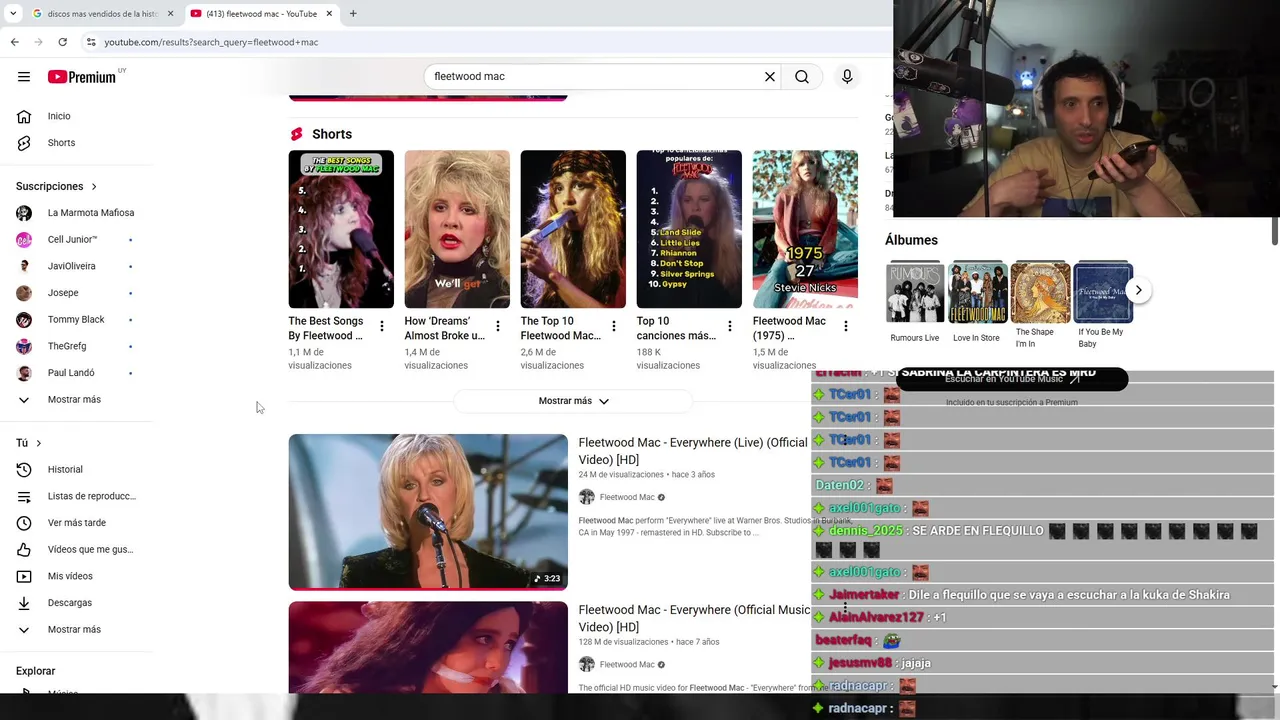Image resolution: width=1280 pixels, height=720 pixels.
Task: Activate voice search microphone
Action: tap(847, 77)
